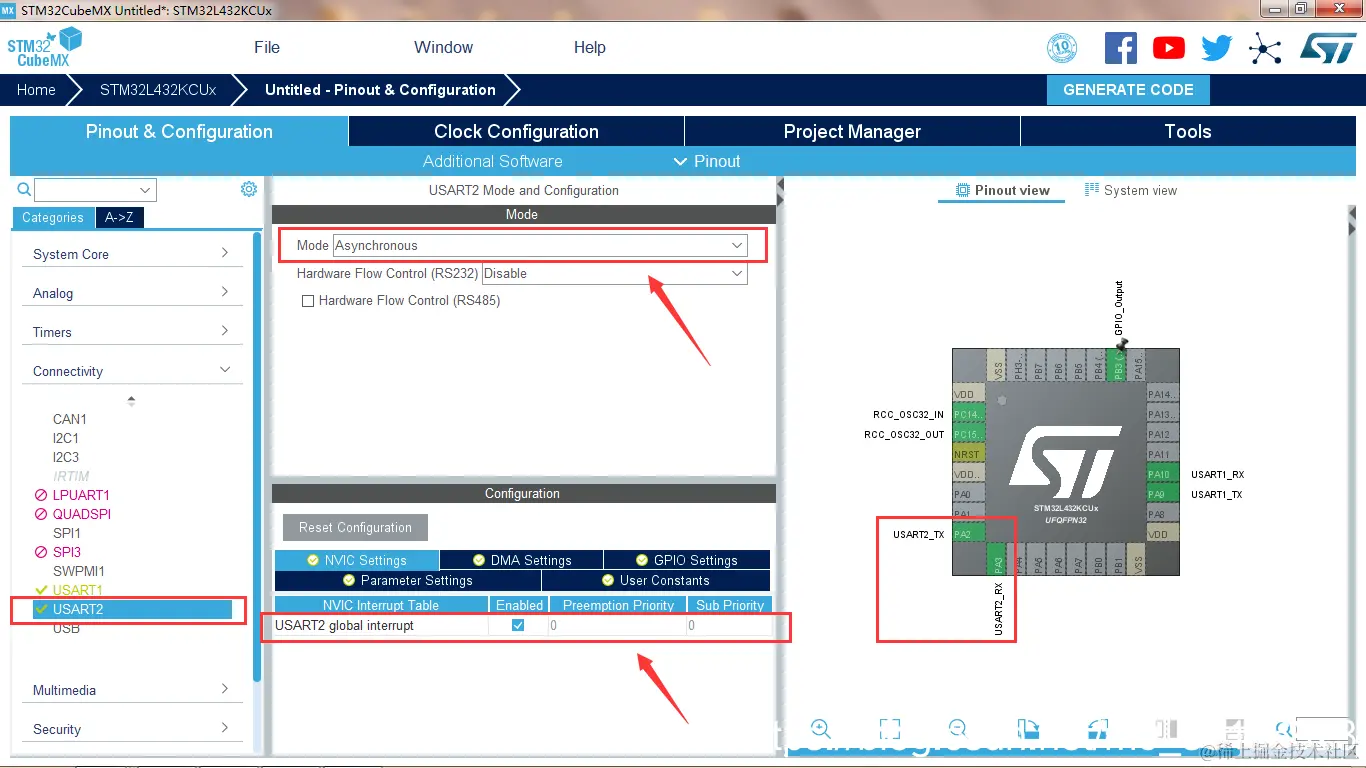The height and width of the screenshot is (768, 1366).
Task: Switch to Tools tab
Action: point(1188,131)
